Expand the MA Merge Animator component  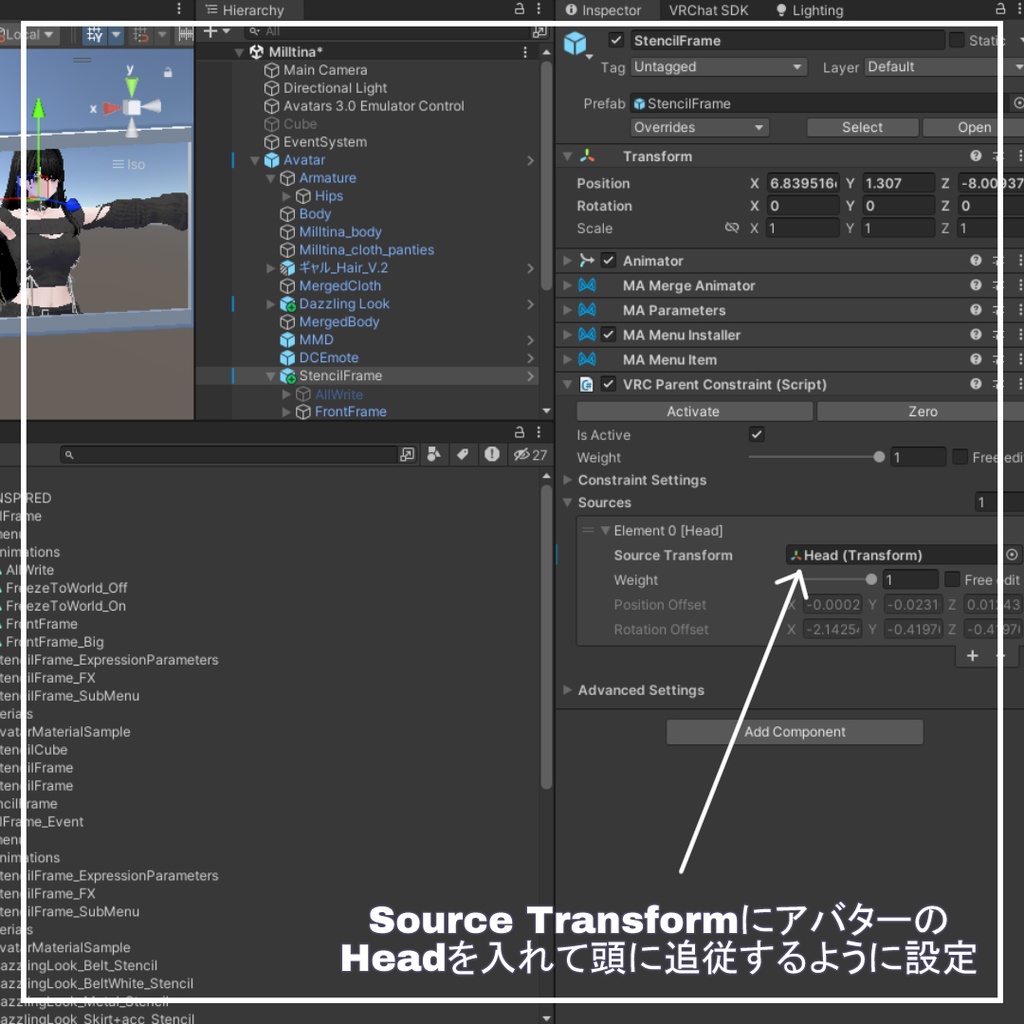(x=568, y=285)
